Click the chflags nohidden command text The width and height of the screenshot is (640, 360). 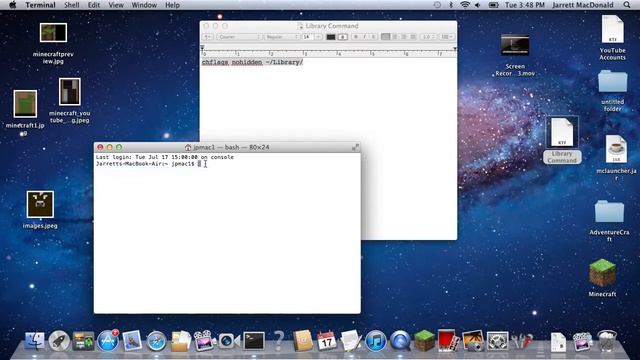click(252, 62)
